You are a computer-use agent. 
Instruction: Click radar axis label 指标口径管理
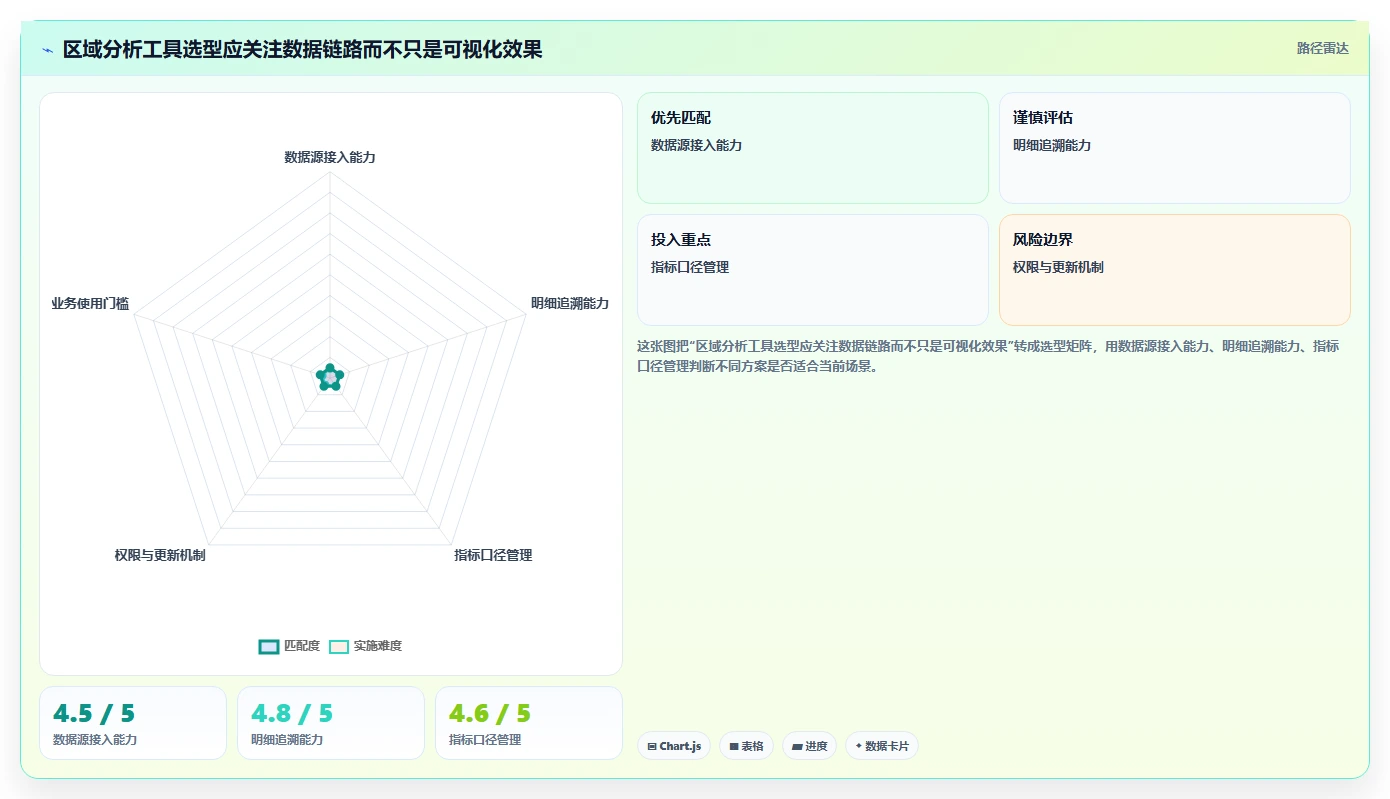coord(493,555)
